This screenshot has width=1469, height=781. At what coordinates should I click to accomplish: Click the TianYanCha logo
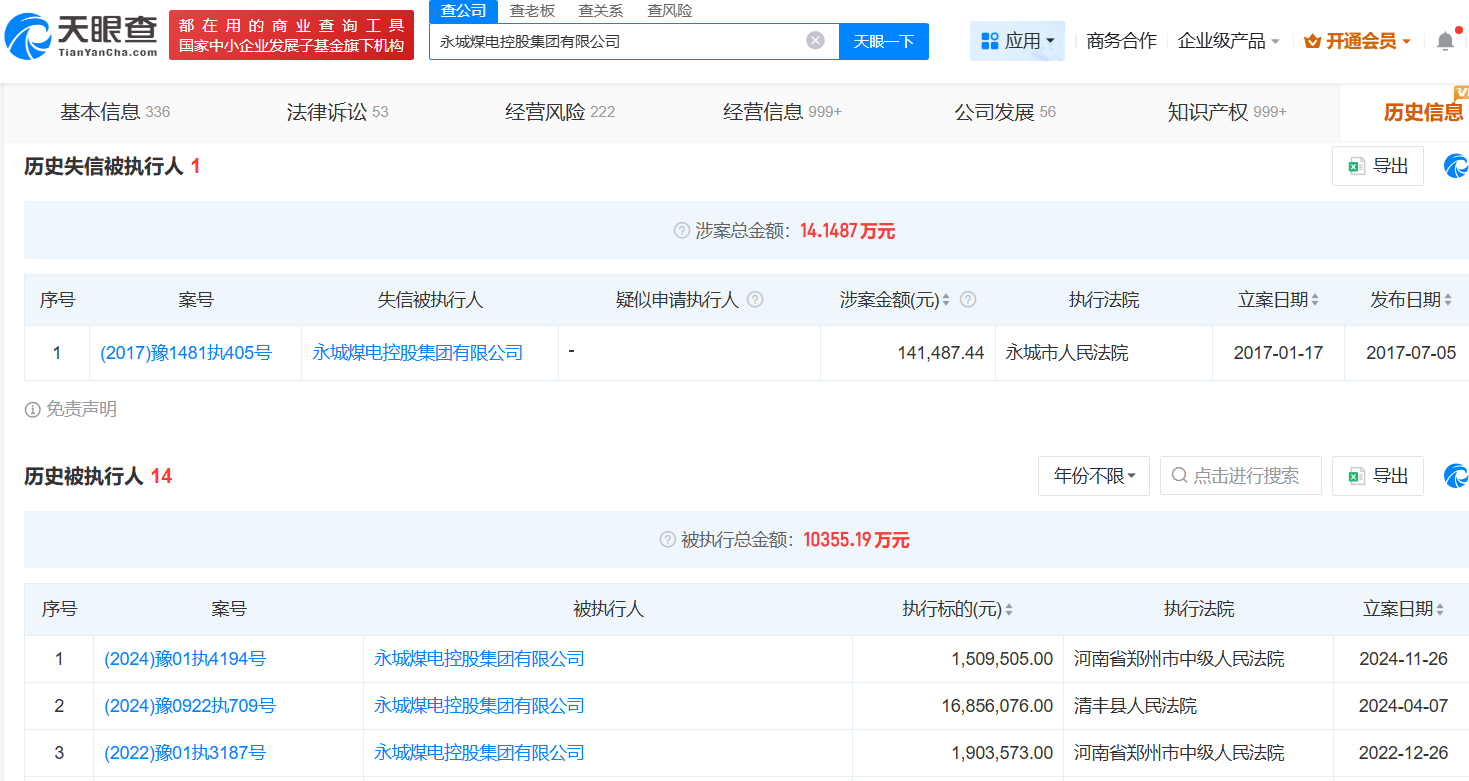click(x=82, y=35)
